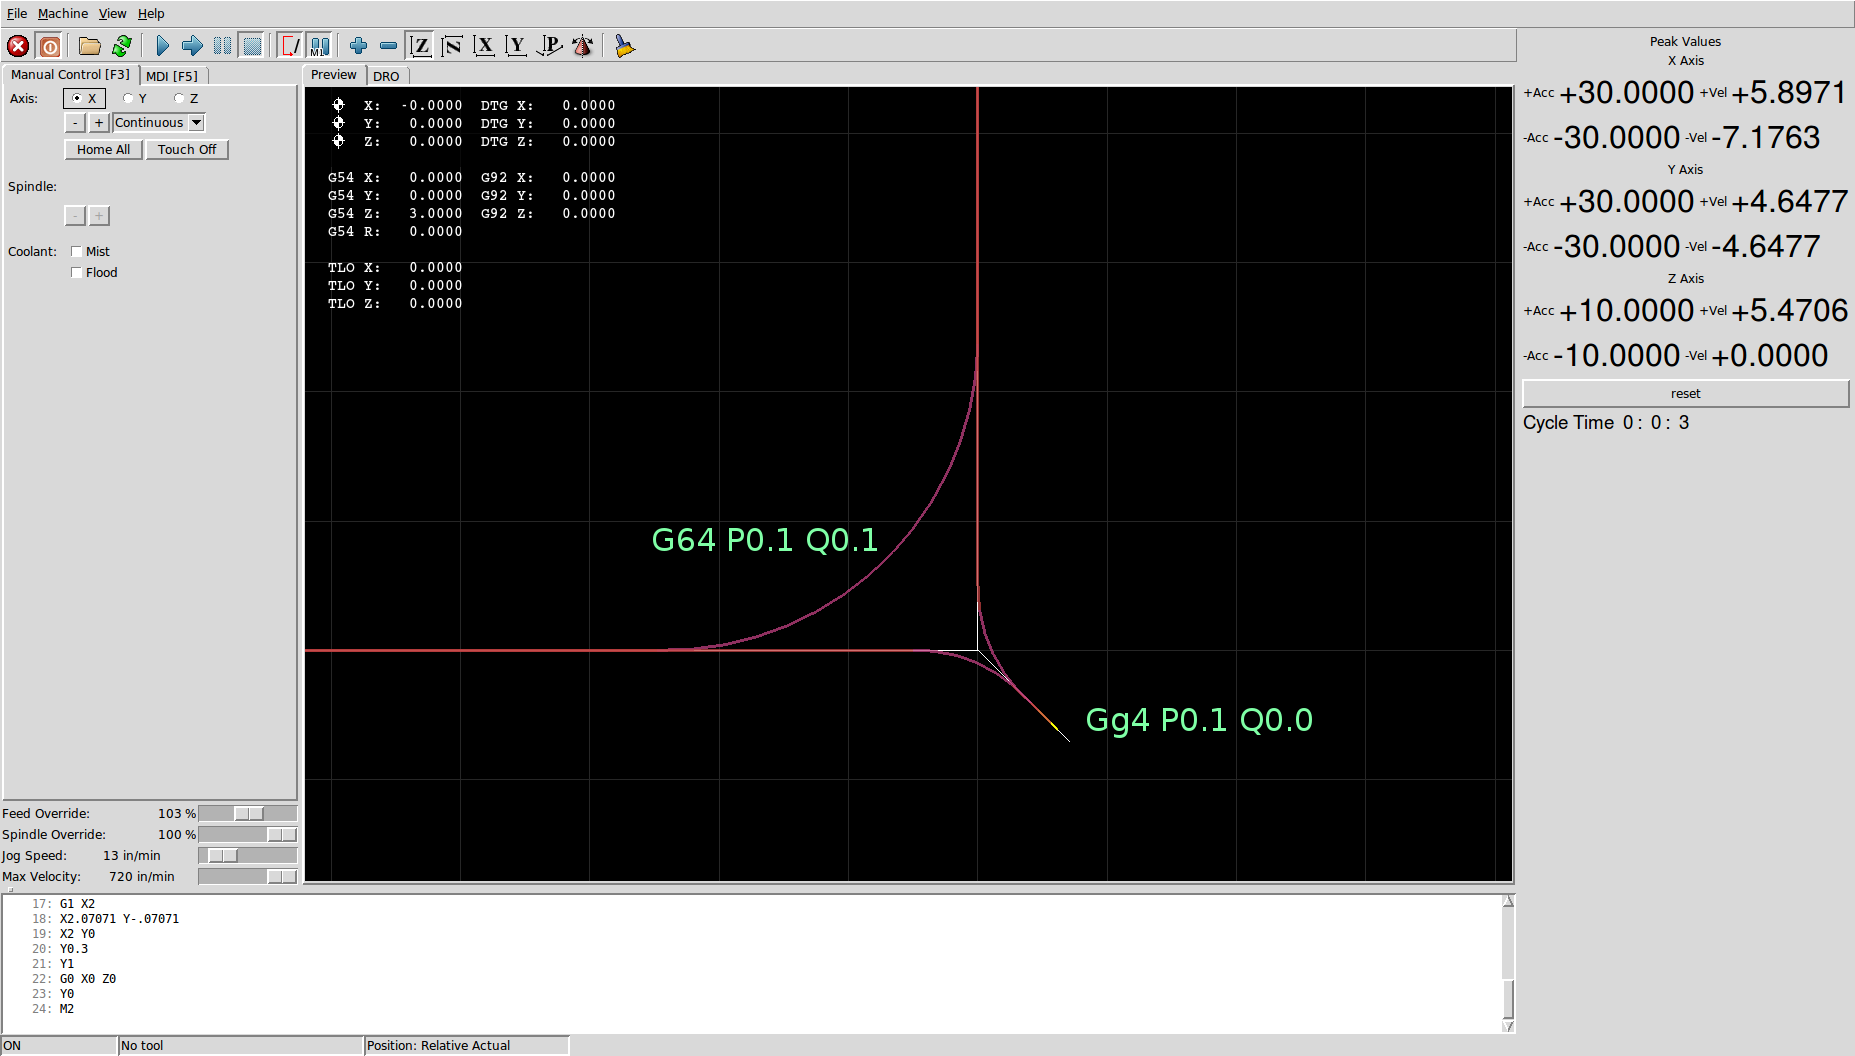The height and width of the screenshot is (1056, 1855).
Task: Jog the axis in plus direction
Action: pyautogui.click(x=98, y=123)
